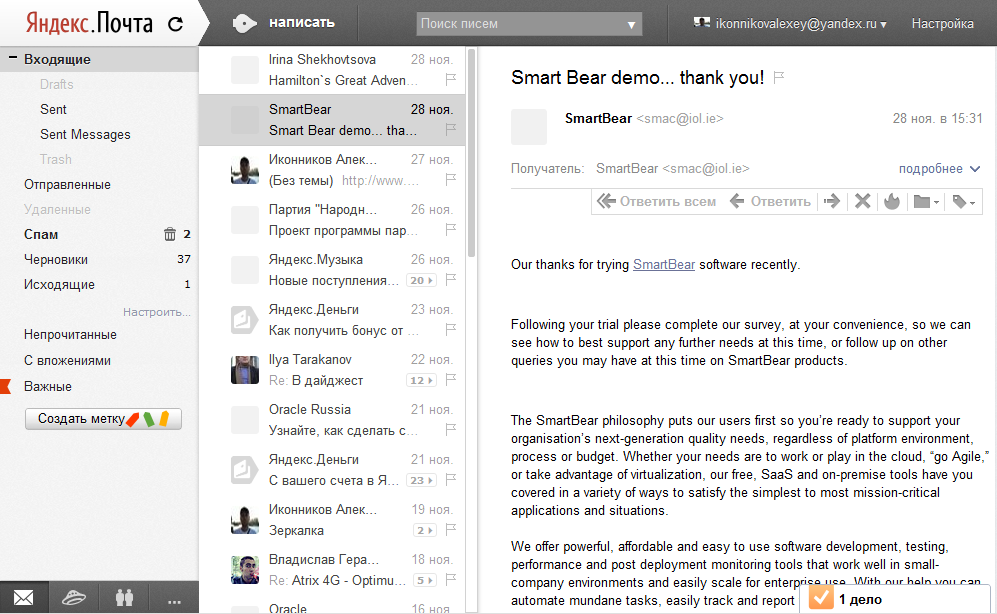Image resolution: width=997 pixels, height=614 pixels.
Task: Go to the Отправленные folder
Action: [67, 184]
